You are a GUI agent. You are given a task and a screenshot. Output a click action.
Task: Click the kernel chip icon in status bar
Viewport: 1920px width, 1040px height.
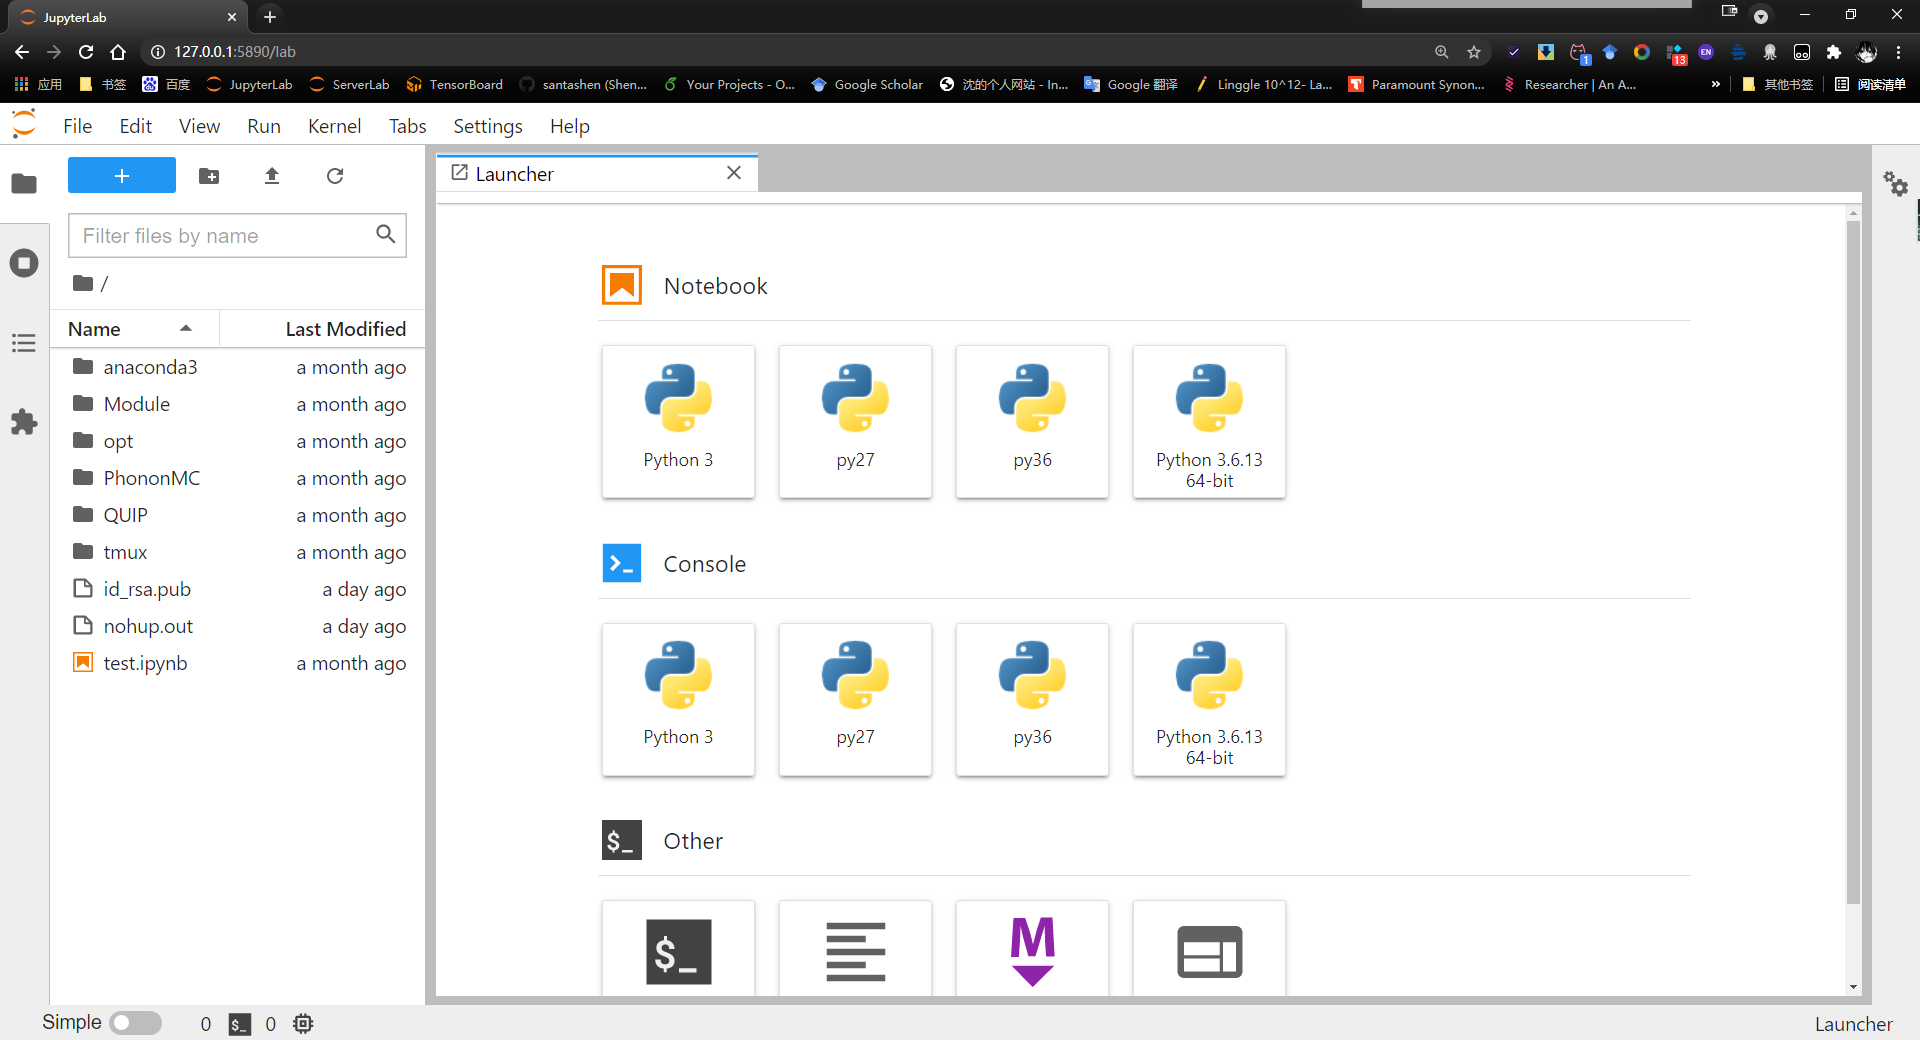click(x=303, y=1023)
